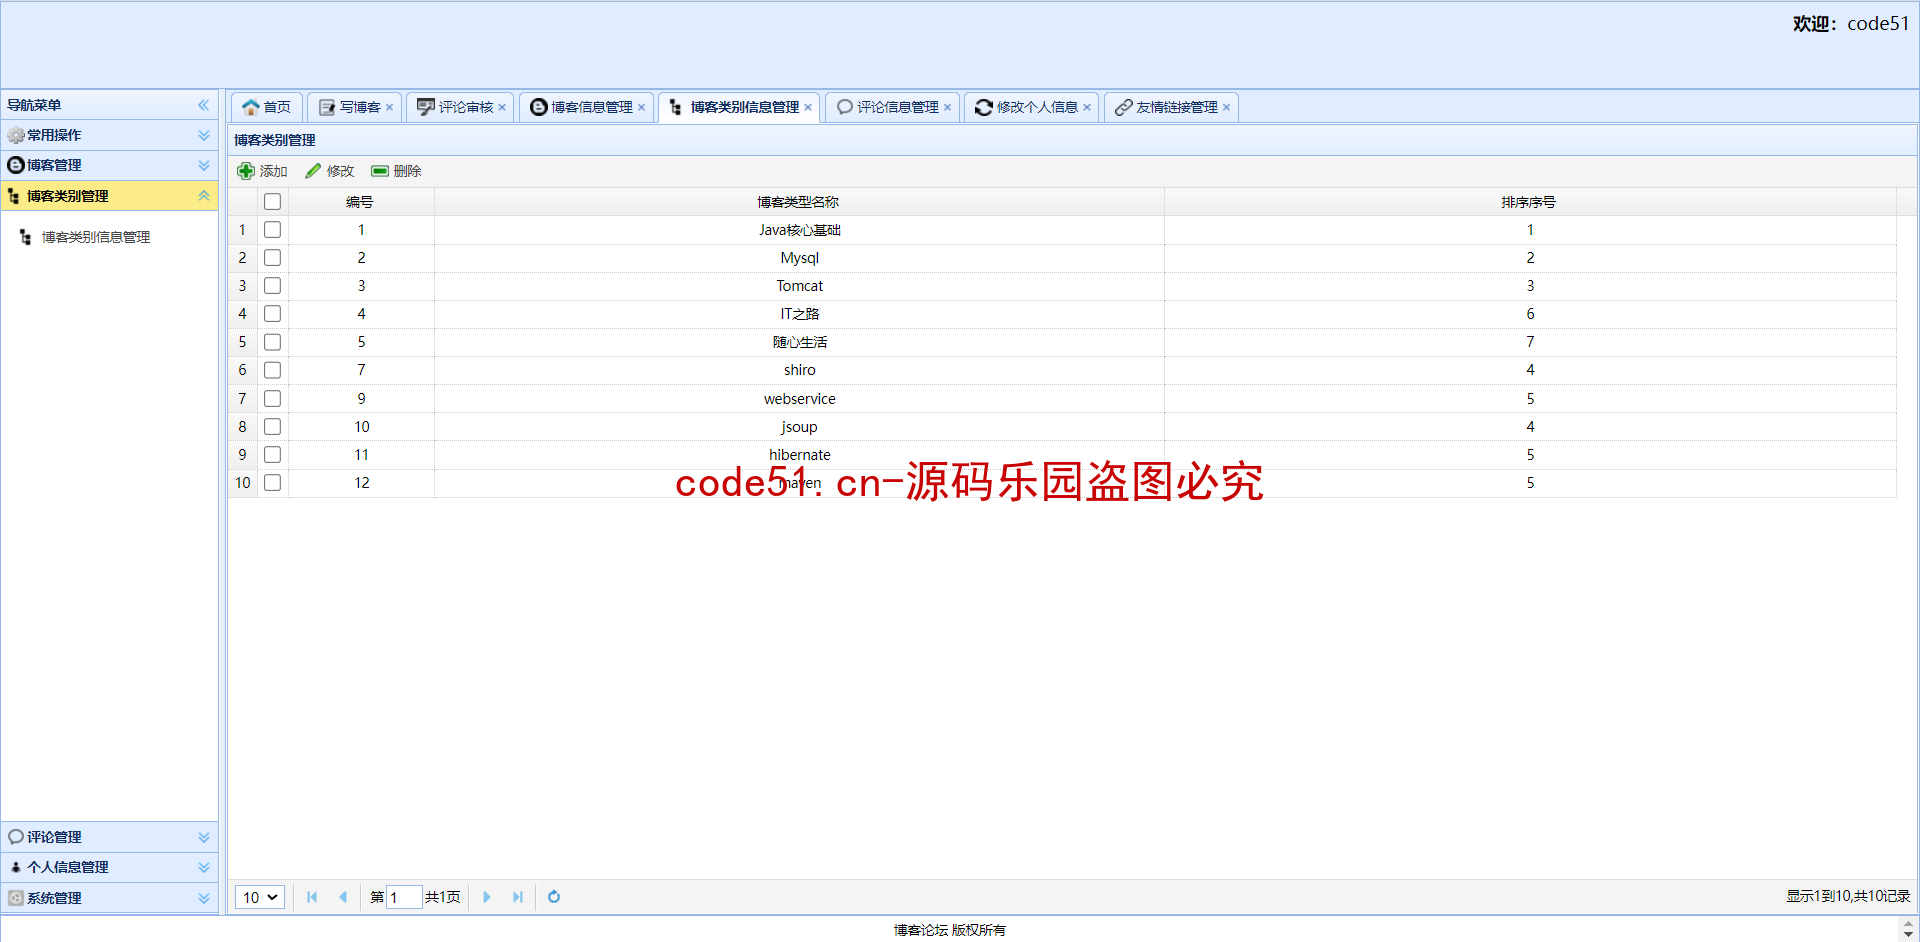Click the hibernate category name cell
This screenshot has width=1920, height=942.
point(799,455)
